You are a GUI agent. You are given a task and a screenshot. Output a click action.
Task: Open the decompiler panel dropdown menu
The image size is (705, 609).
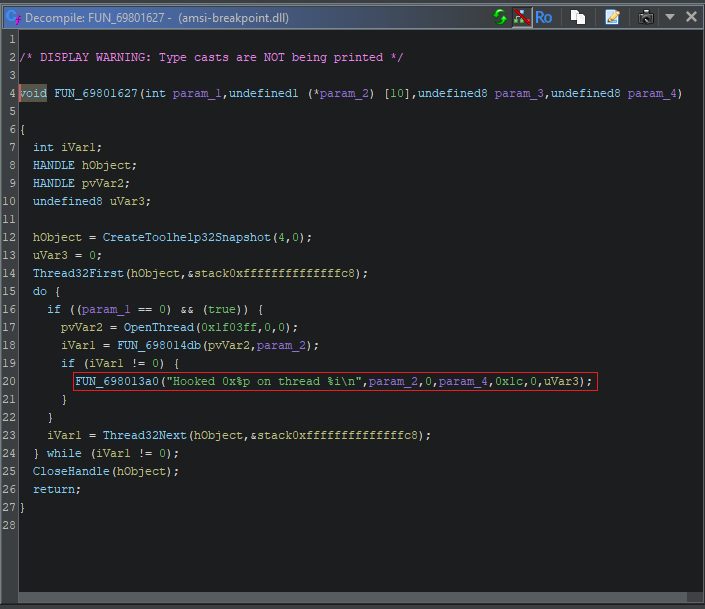[670, 17]
